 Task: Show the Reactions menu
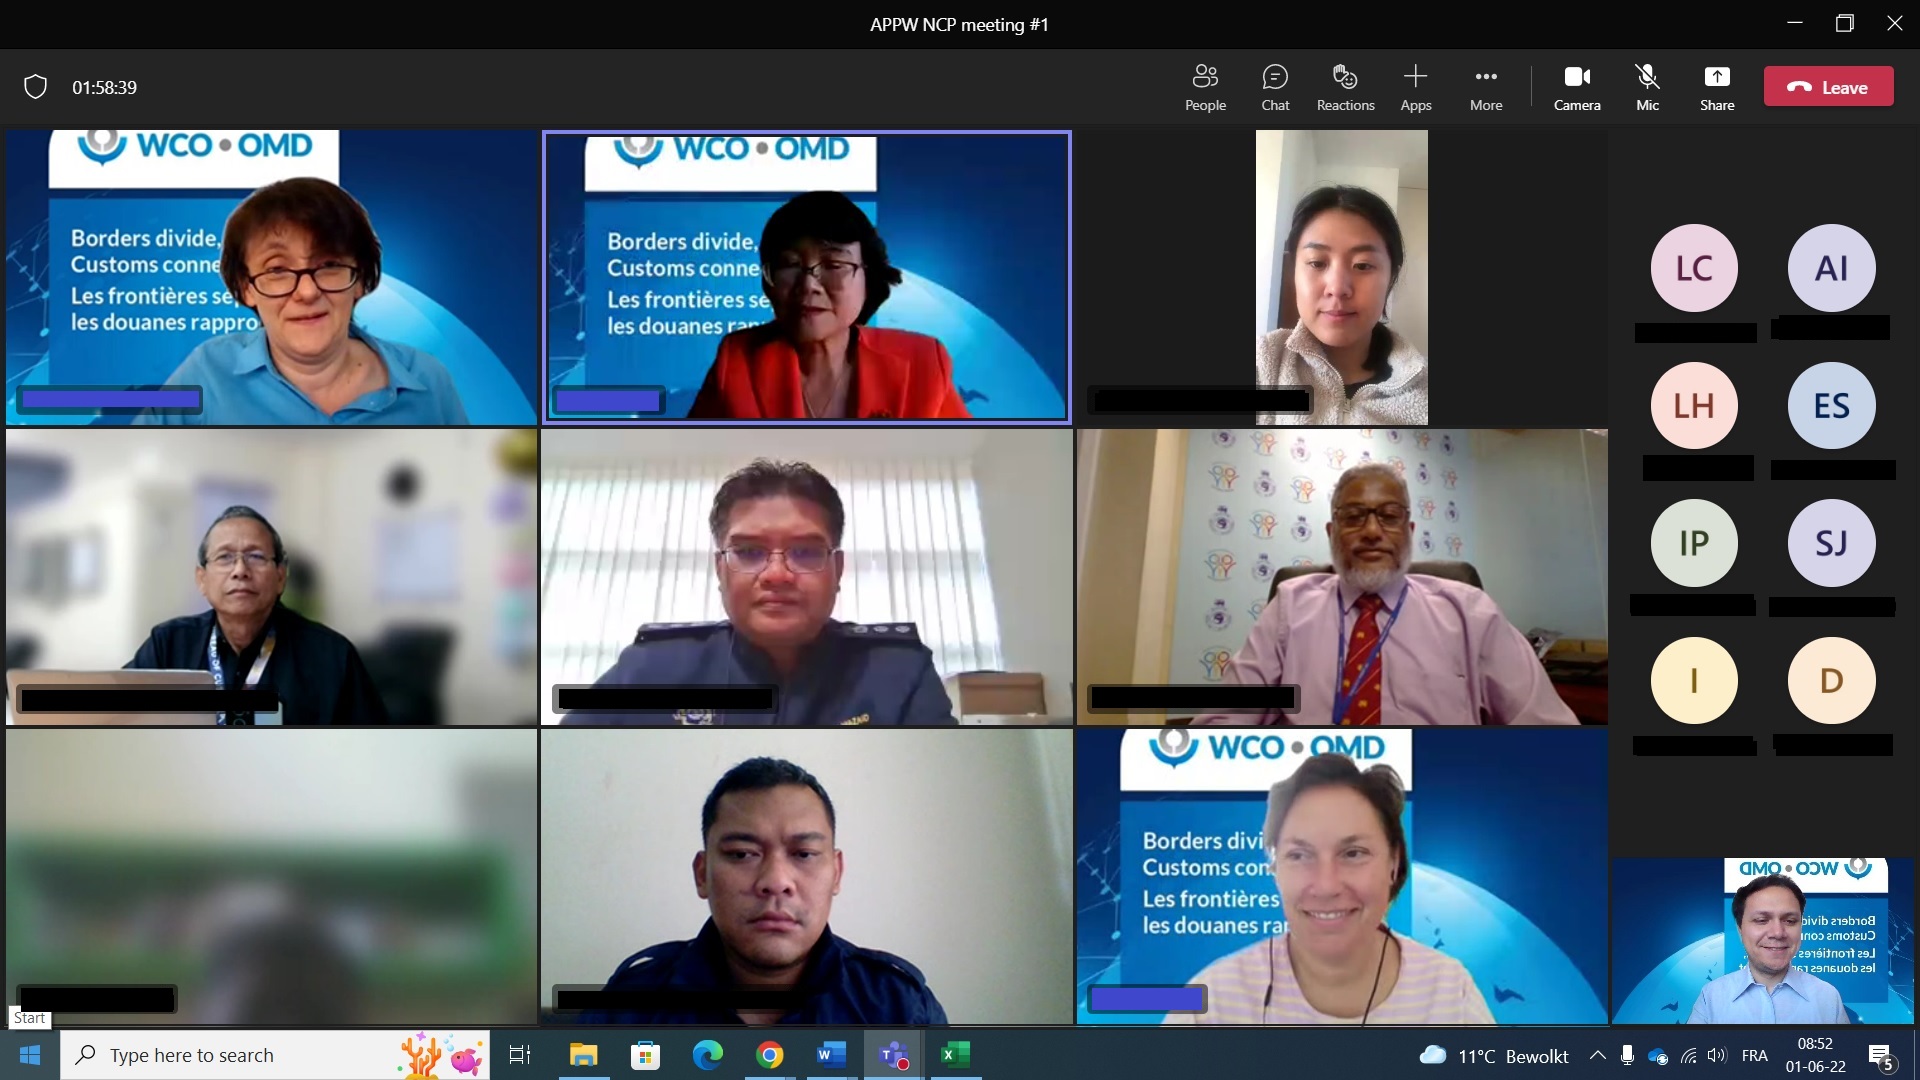pyautogui.click(x=1345, y=88)
